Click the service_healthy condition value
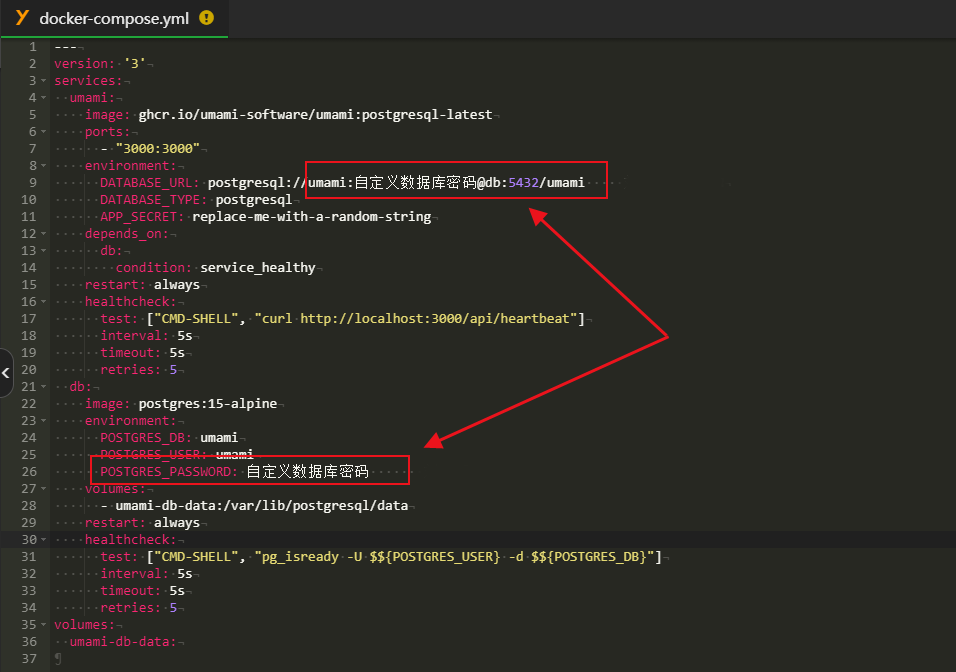 coord(258,268)
